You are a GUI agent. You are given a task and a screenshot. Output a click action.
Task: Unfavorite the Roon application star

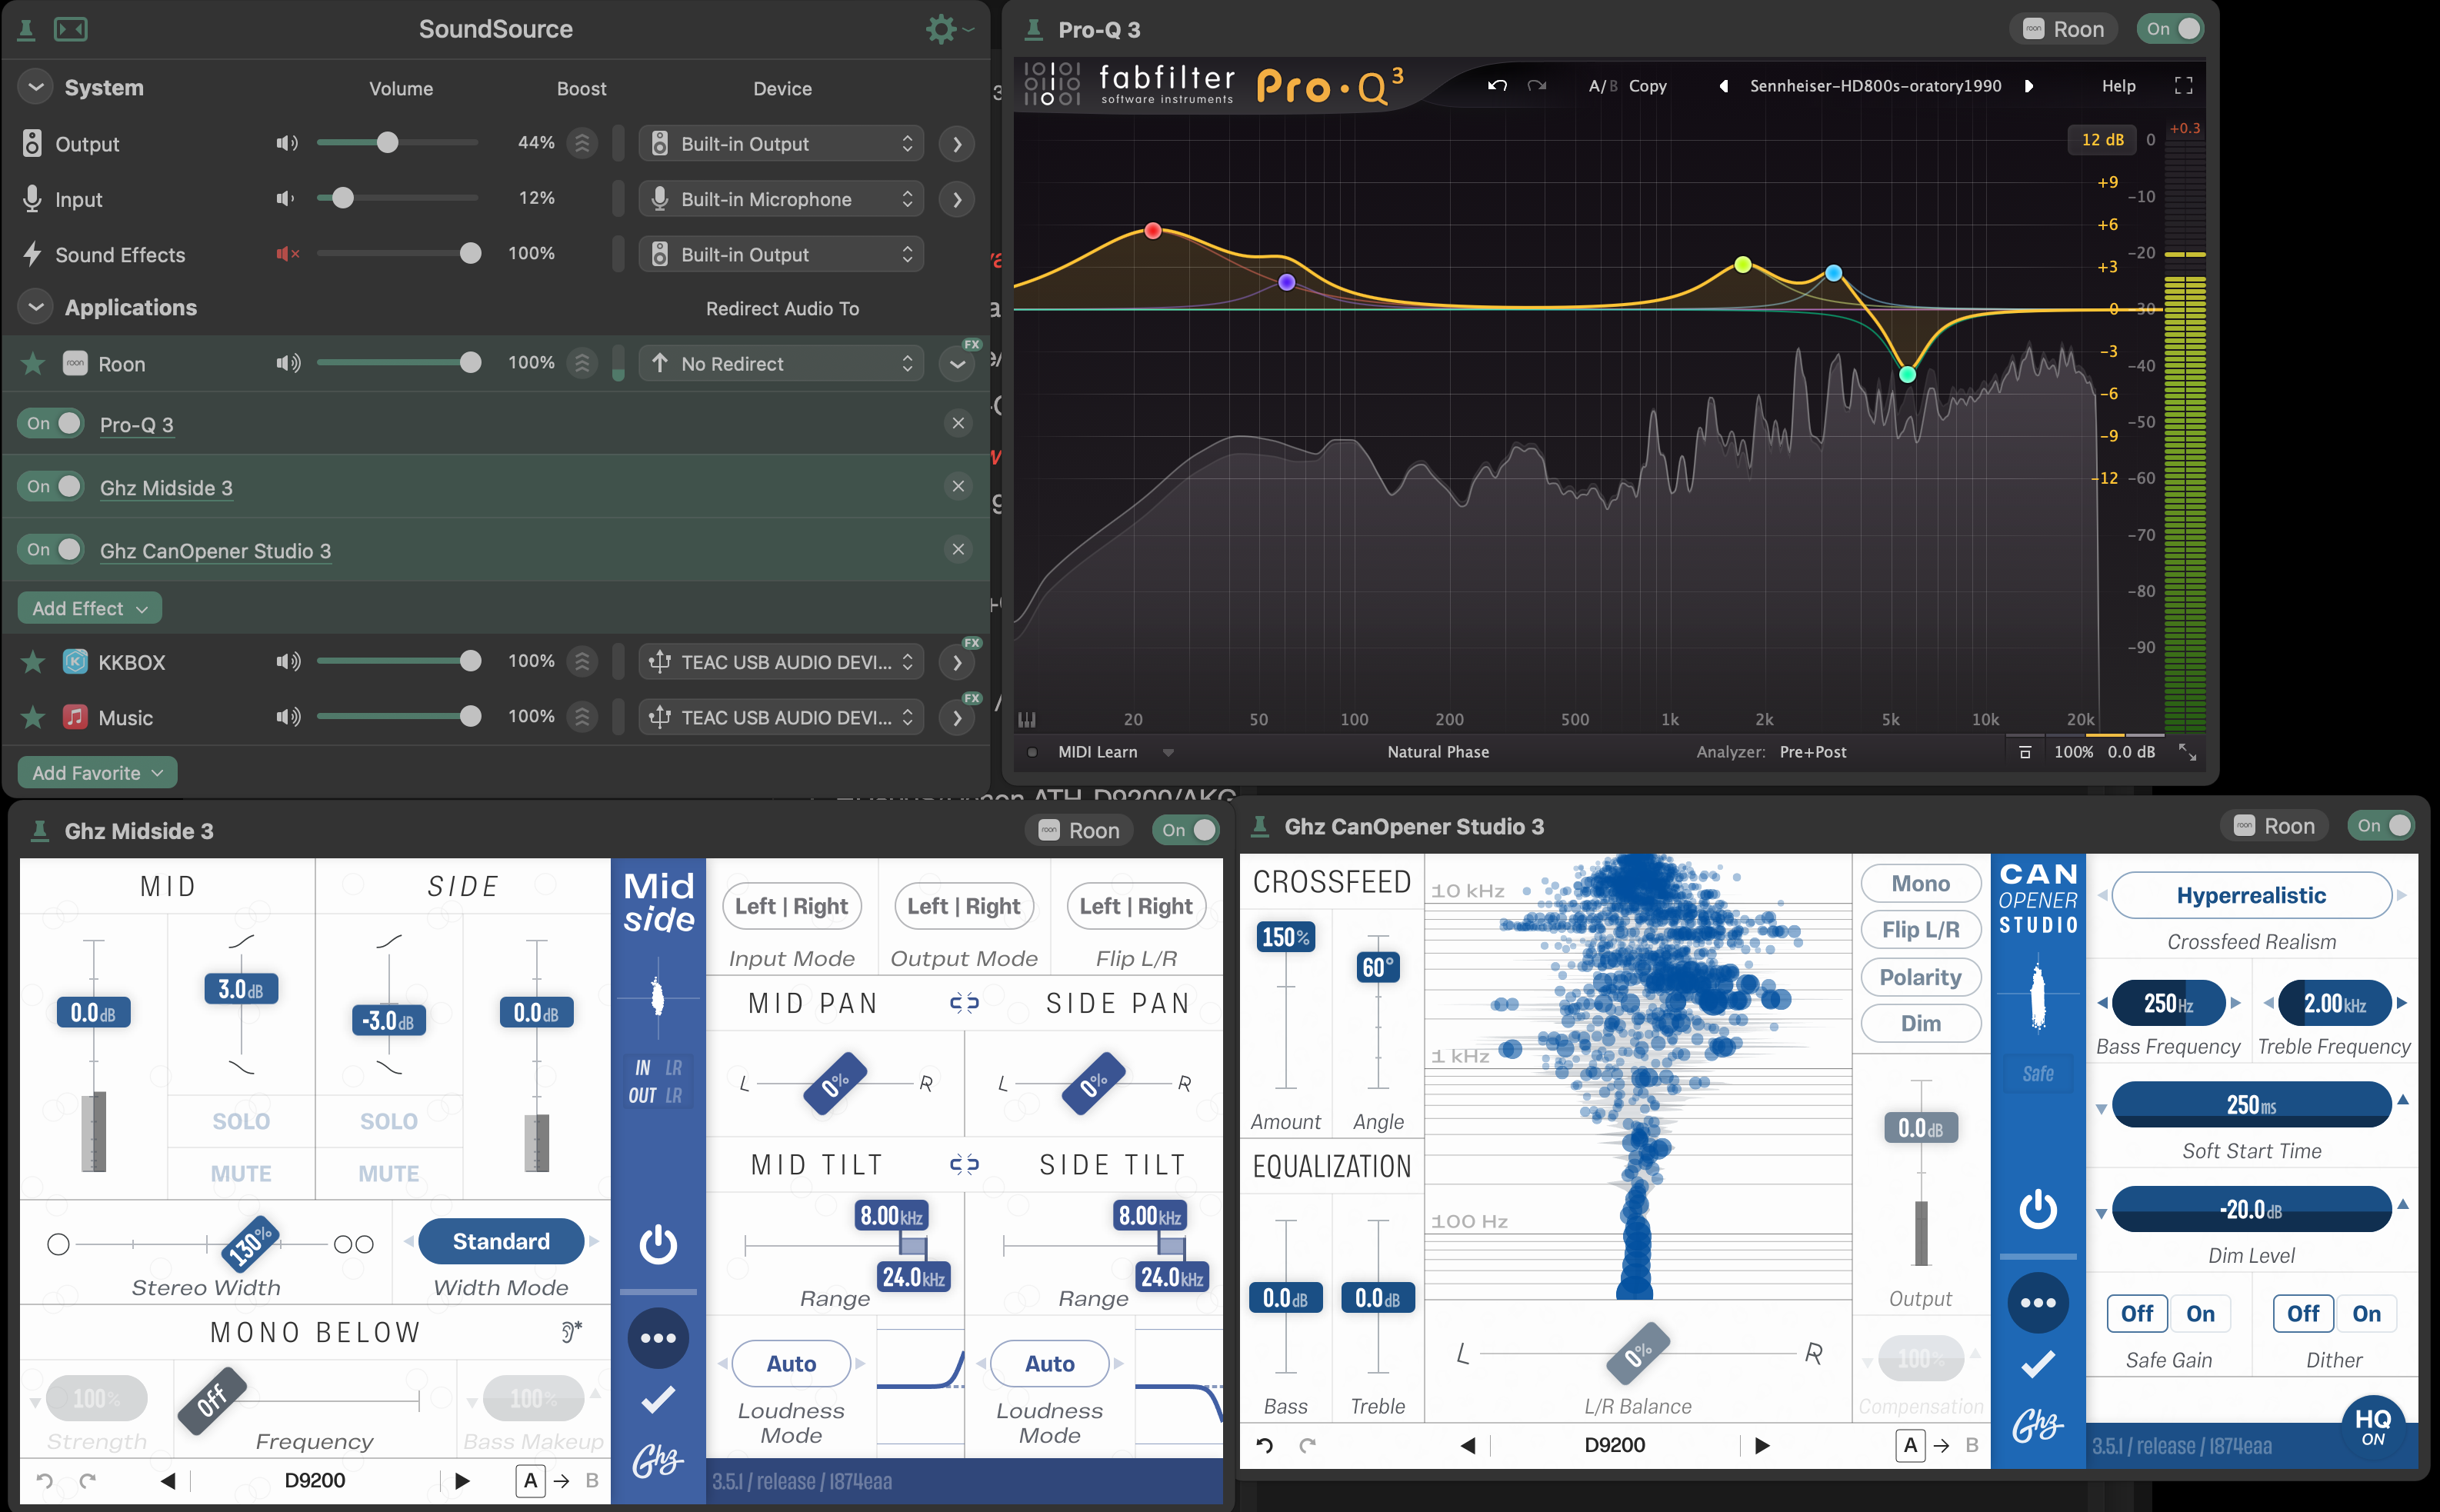pyautogui.click(x=32, y=363)
